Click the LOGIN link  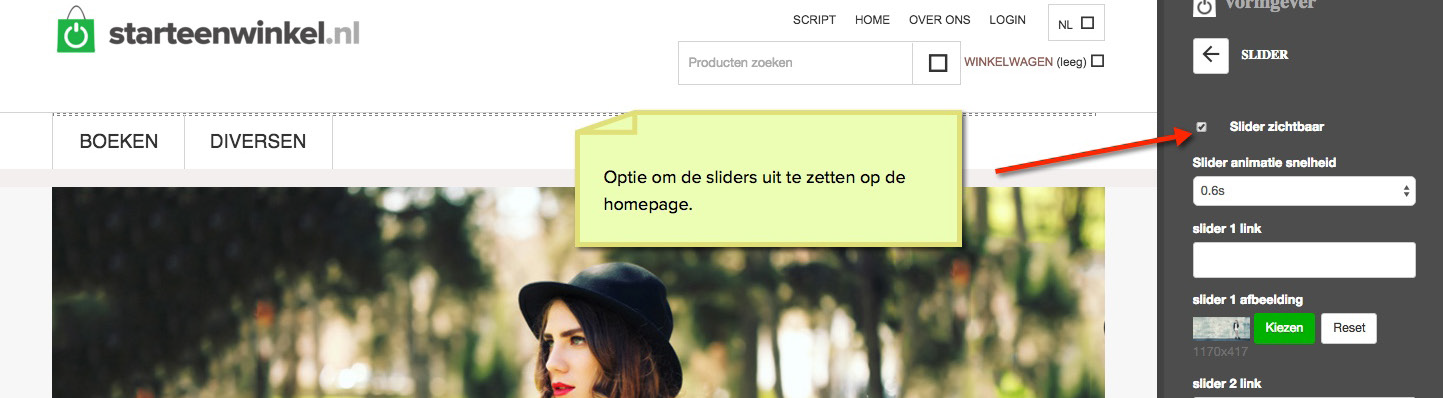tap(1007, 20)
